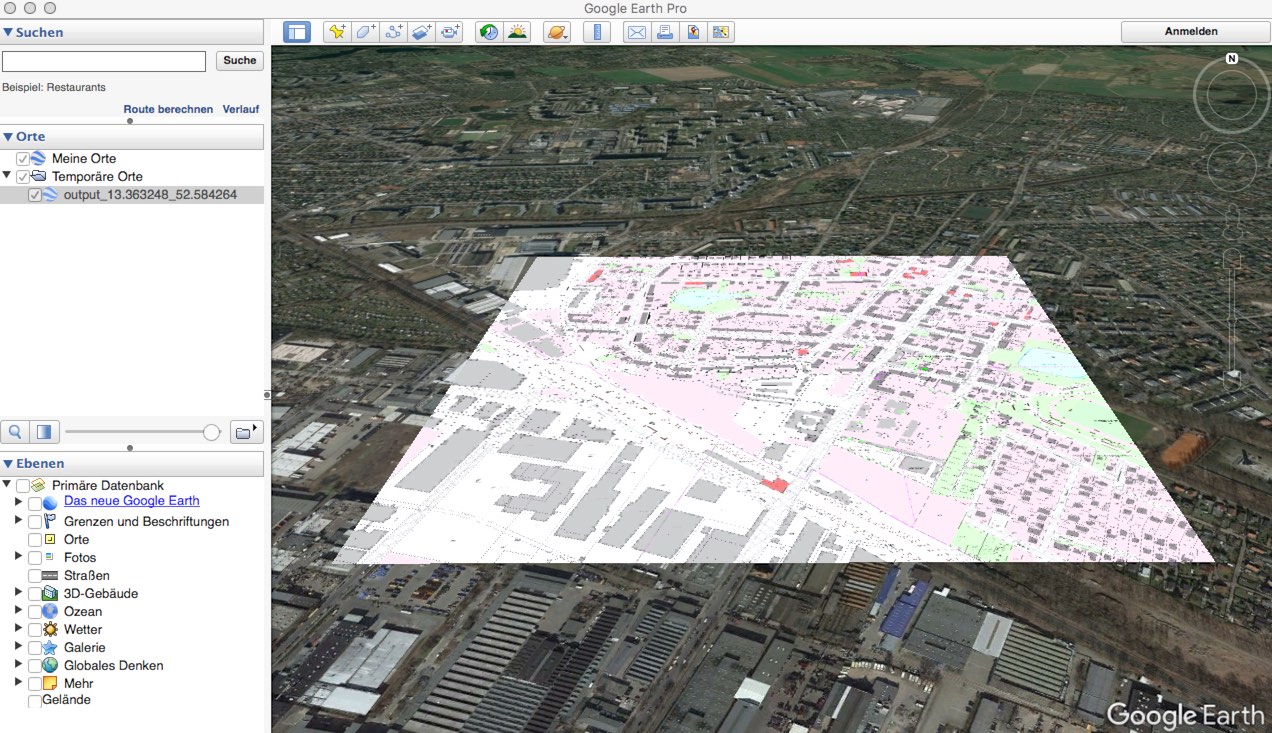Collapse the Ebenen panel header

point(8,464)
